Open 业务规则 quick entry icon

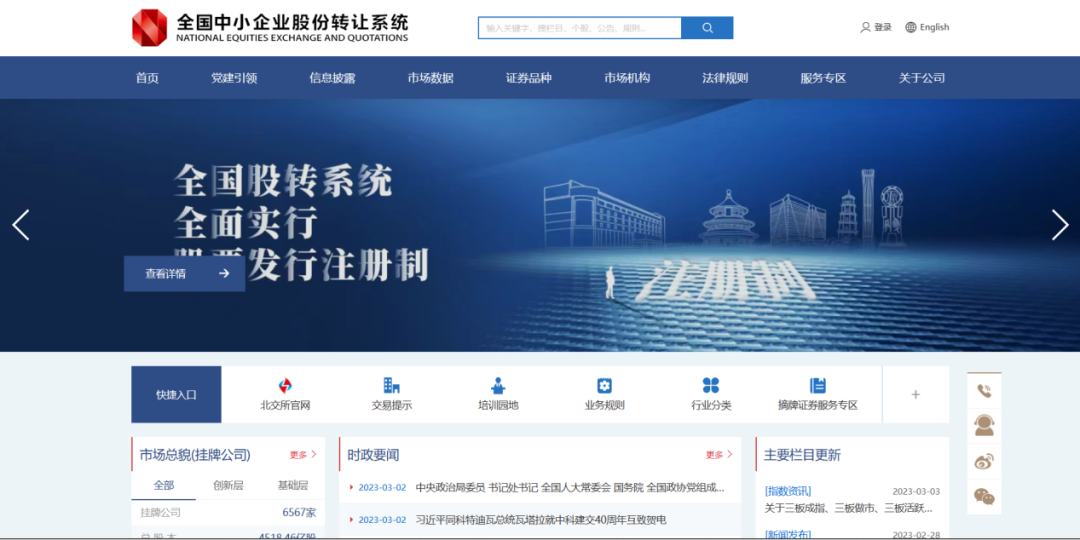pos(605,386)
